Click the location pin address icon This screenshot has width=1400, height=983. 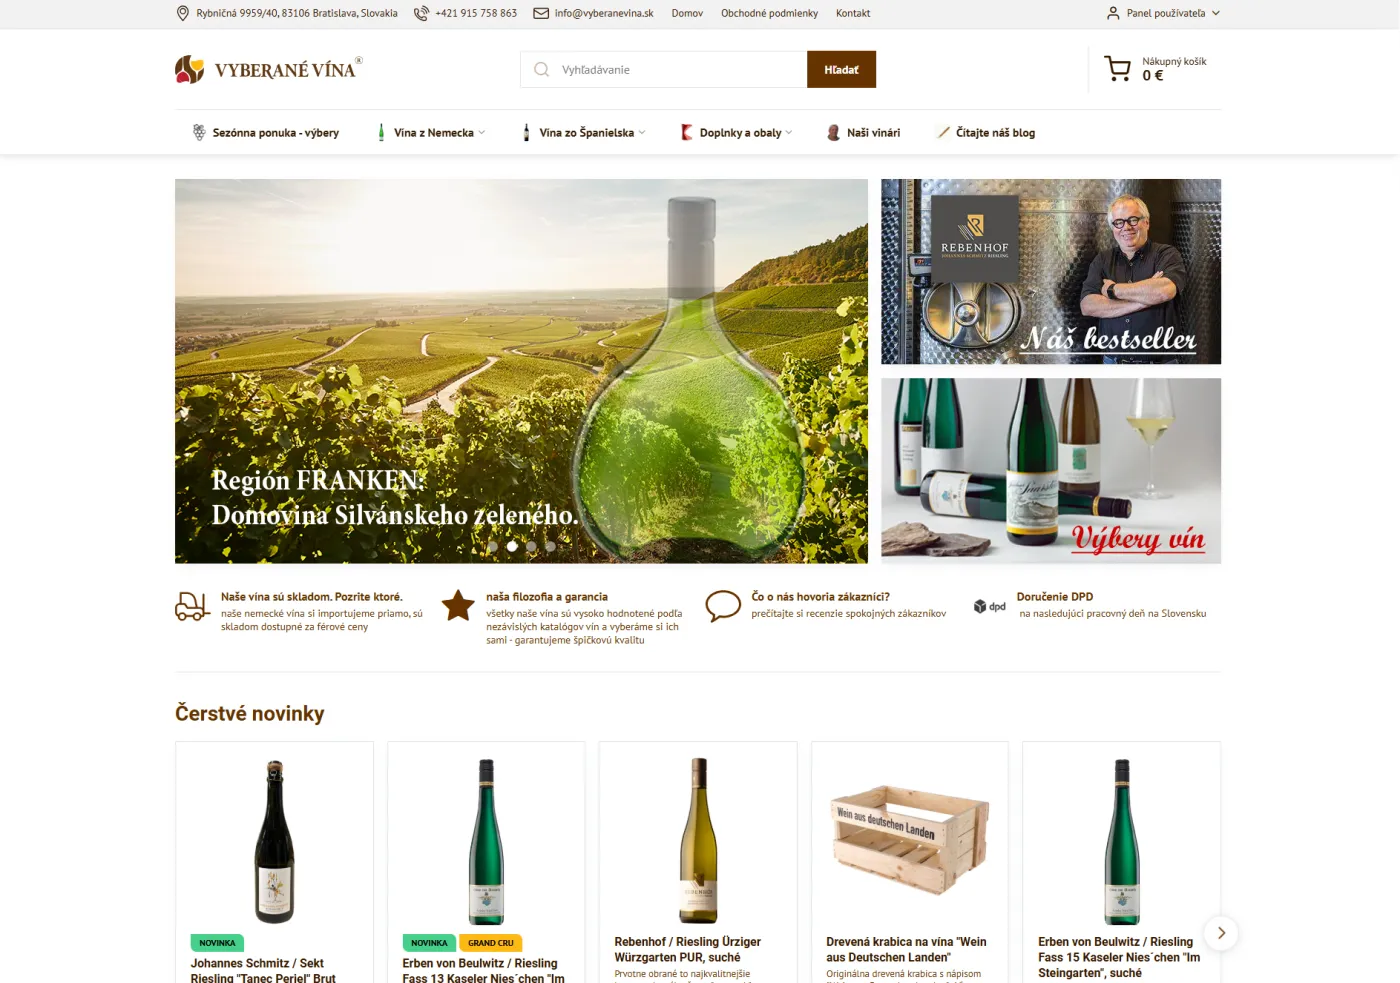coord(183,13)
